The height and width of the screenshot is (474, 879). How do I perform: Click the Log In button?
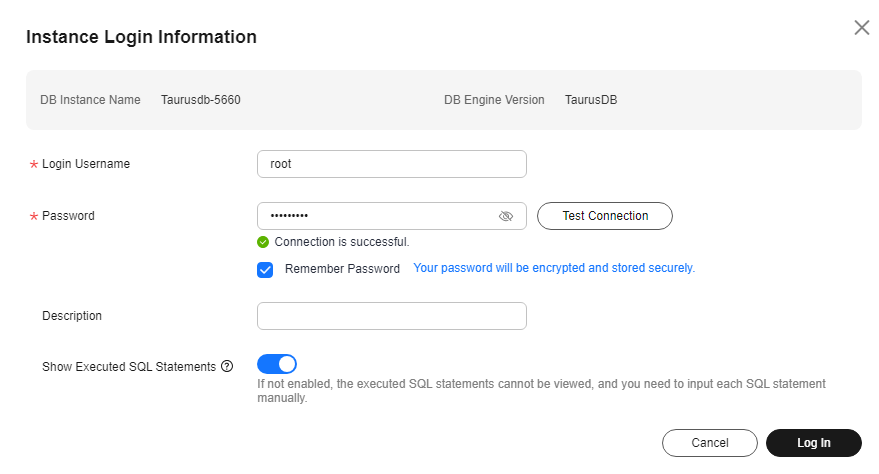[813, 443]
